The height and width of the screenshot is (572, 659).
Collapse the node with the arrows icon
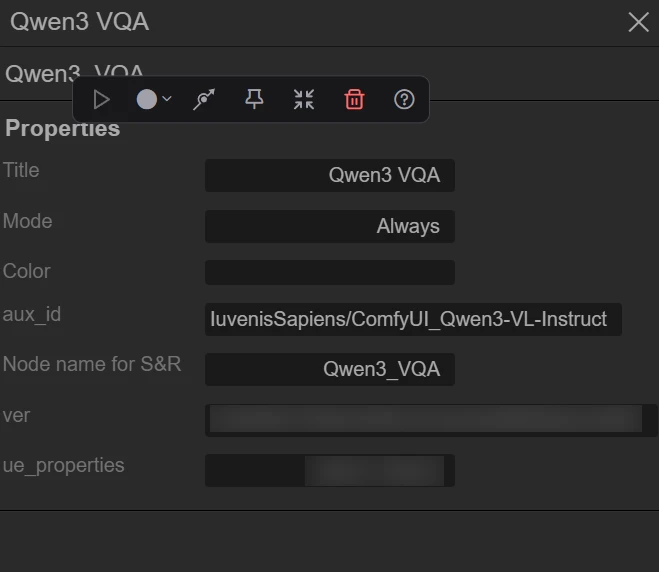304,100
